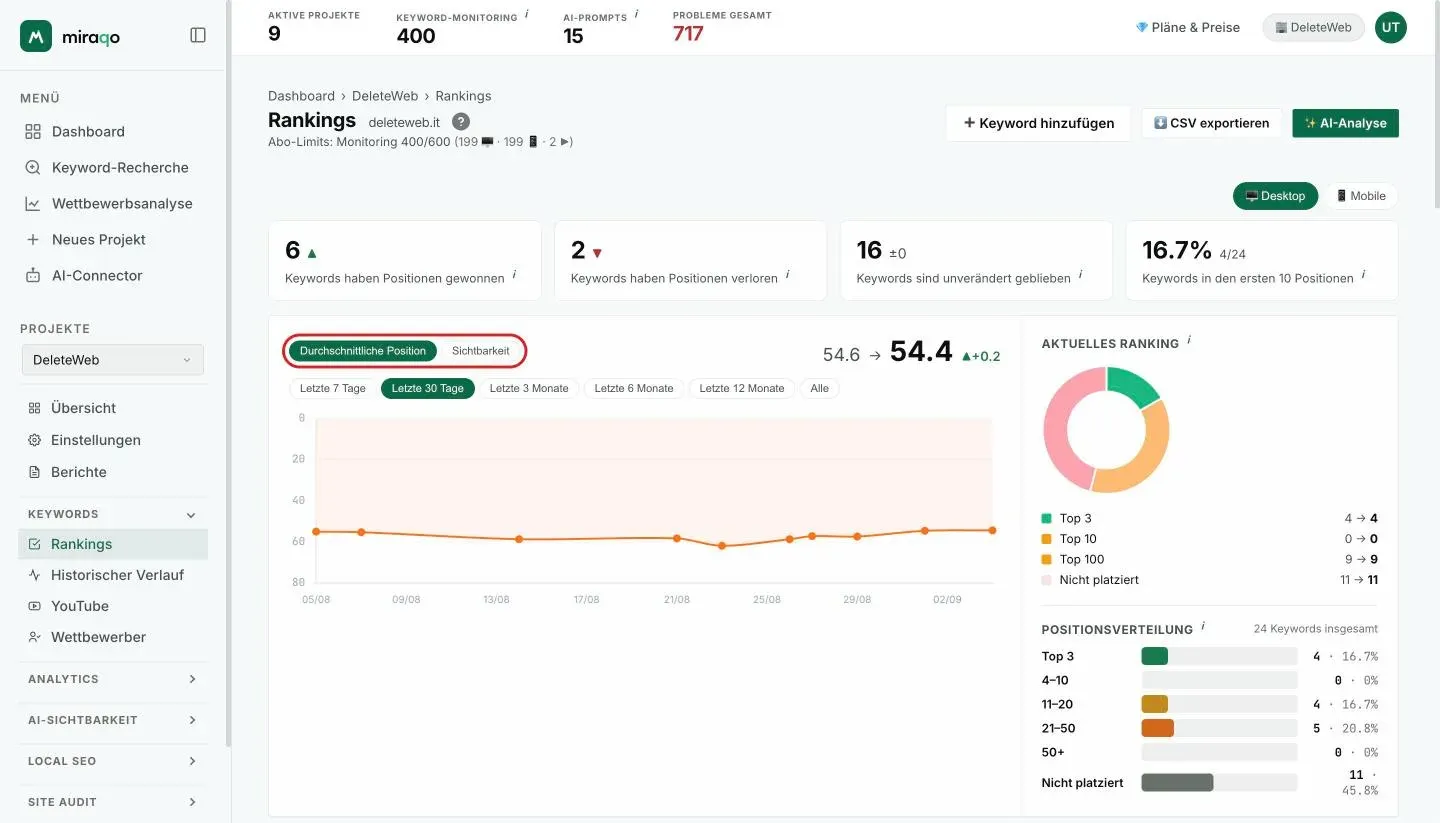
Task: Switch to Mobile view
Action: pyautogui.click(x=1361, y=196)
